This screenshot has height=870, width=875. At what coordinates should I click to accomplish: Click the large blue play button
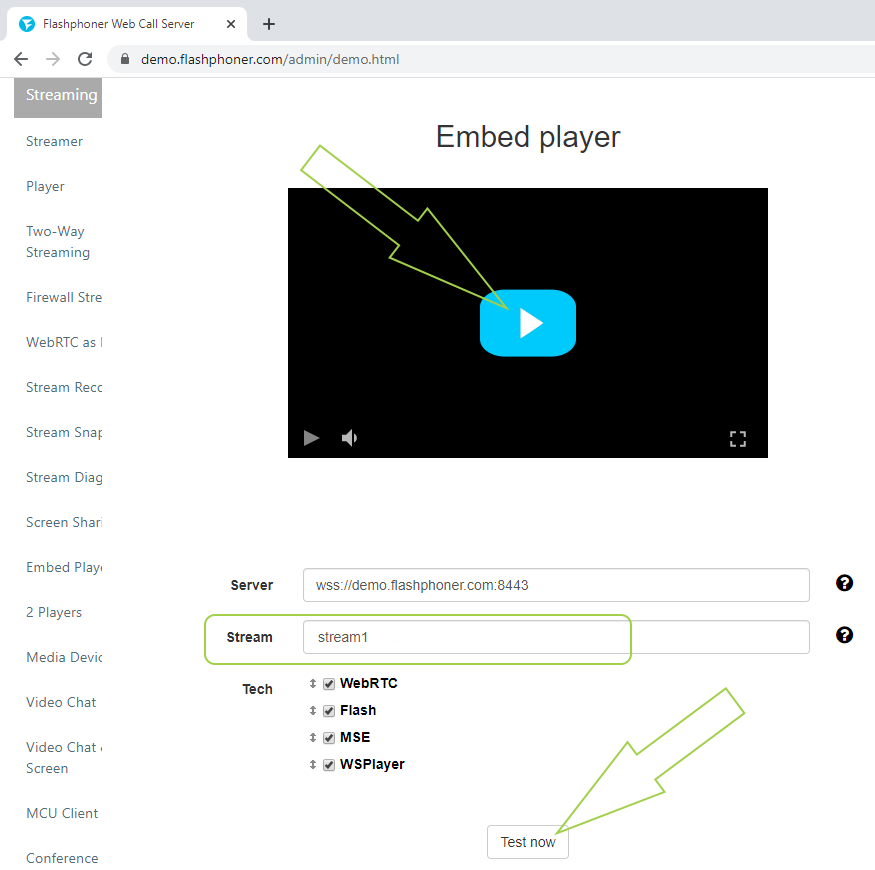(x=528, y=323)
